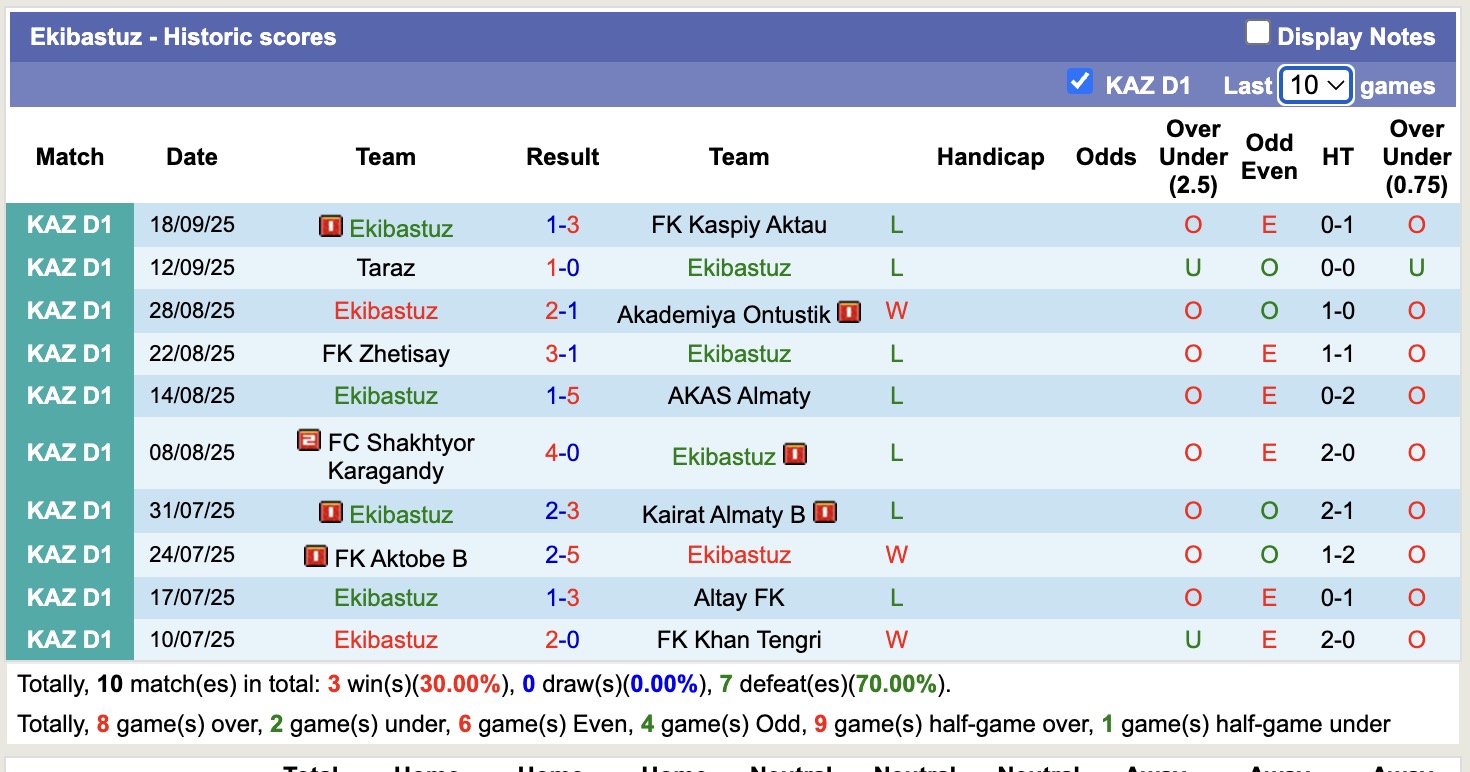Click red card icon beside FK Aktobe B

[316, 556]
